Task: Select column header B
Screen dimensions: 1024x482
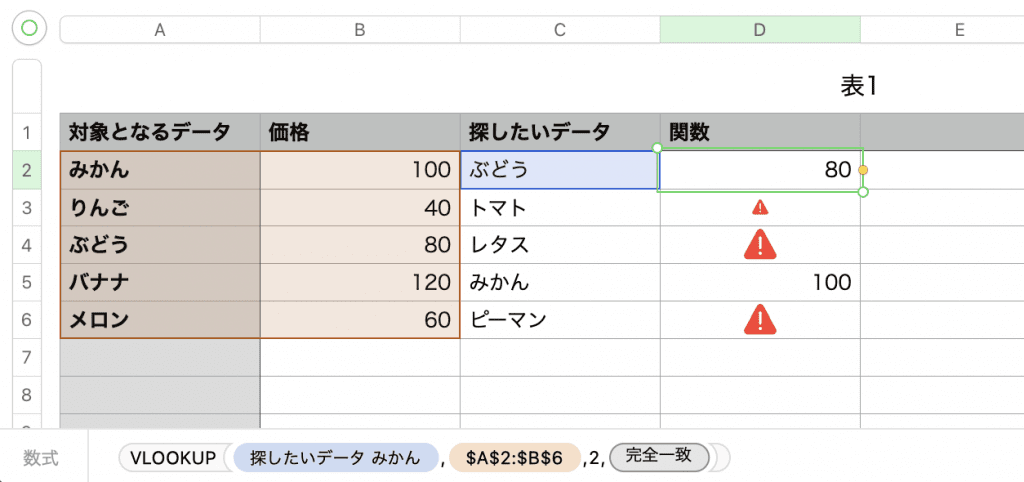Action: click(x=359, y=30)
